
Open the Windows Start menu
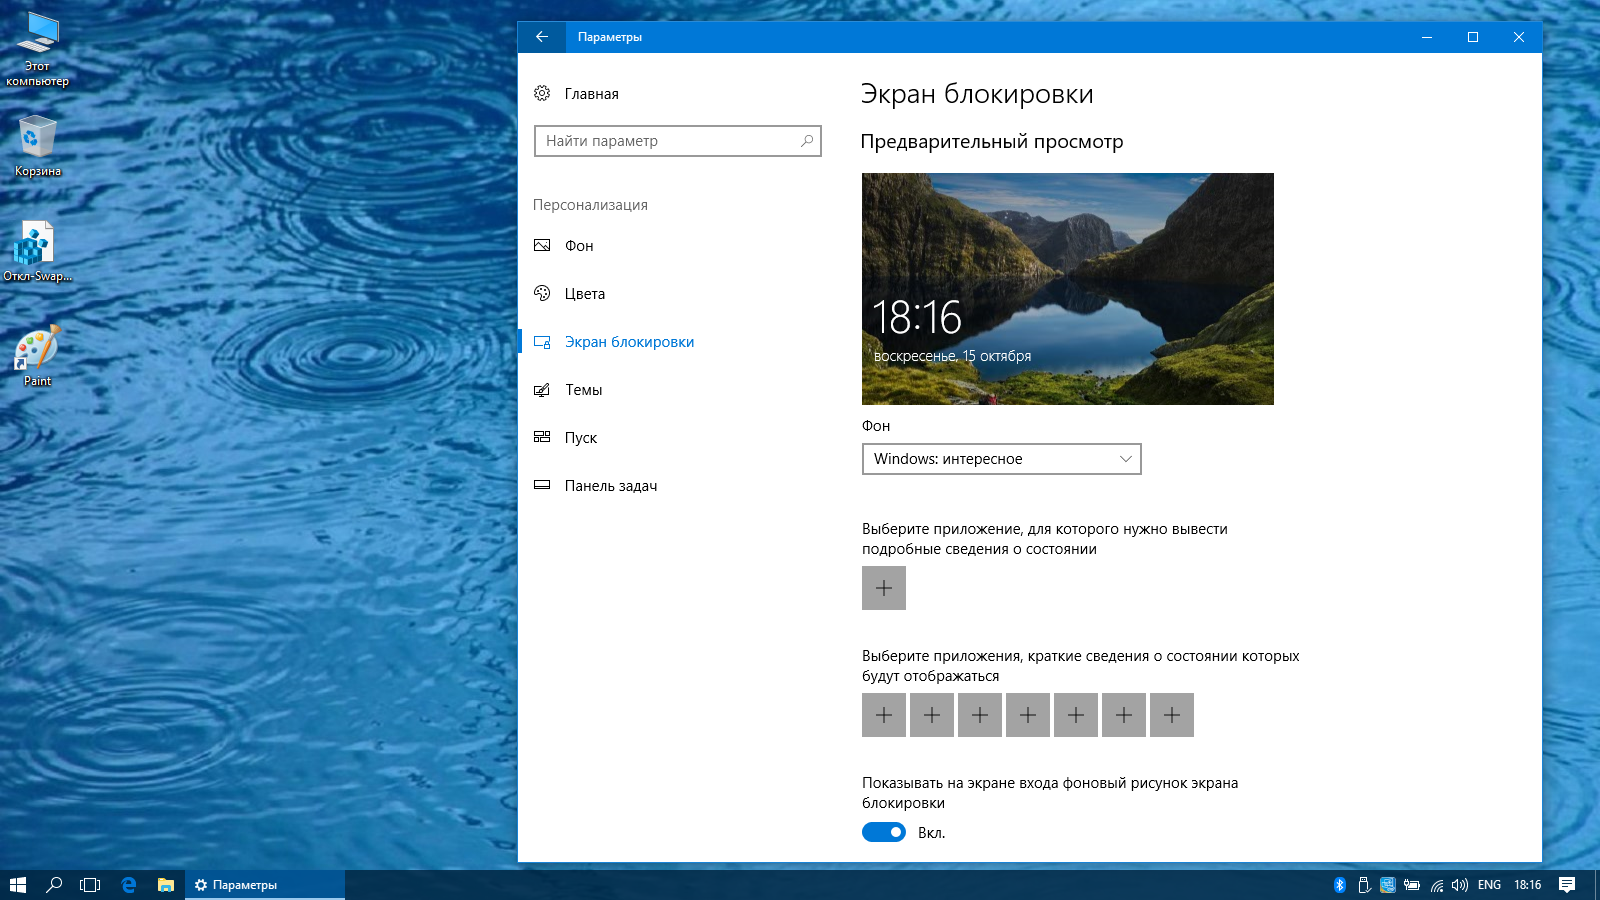coord(18,885)
